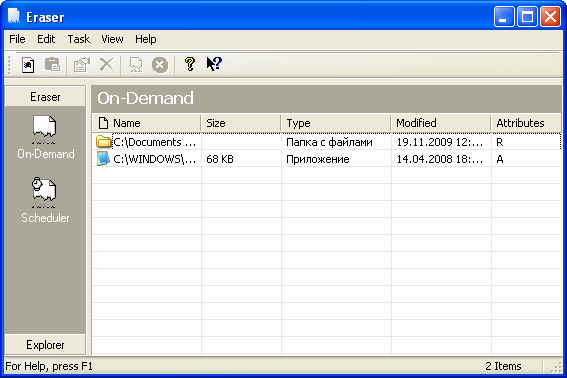Click the Stop circle-X toolbar icon

[x=160, y=65]
